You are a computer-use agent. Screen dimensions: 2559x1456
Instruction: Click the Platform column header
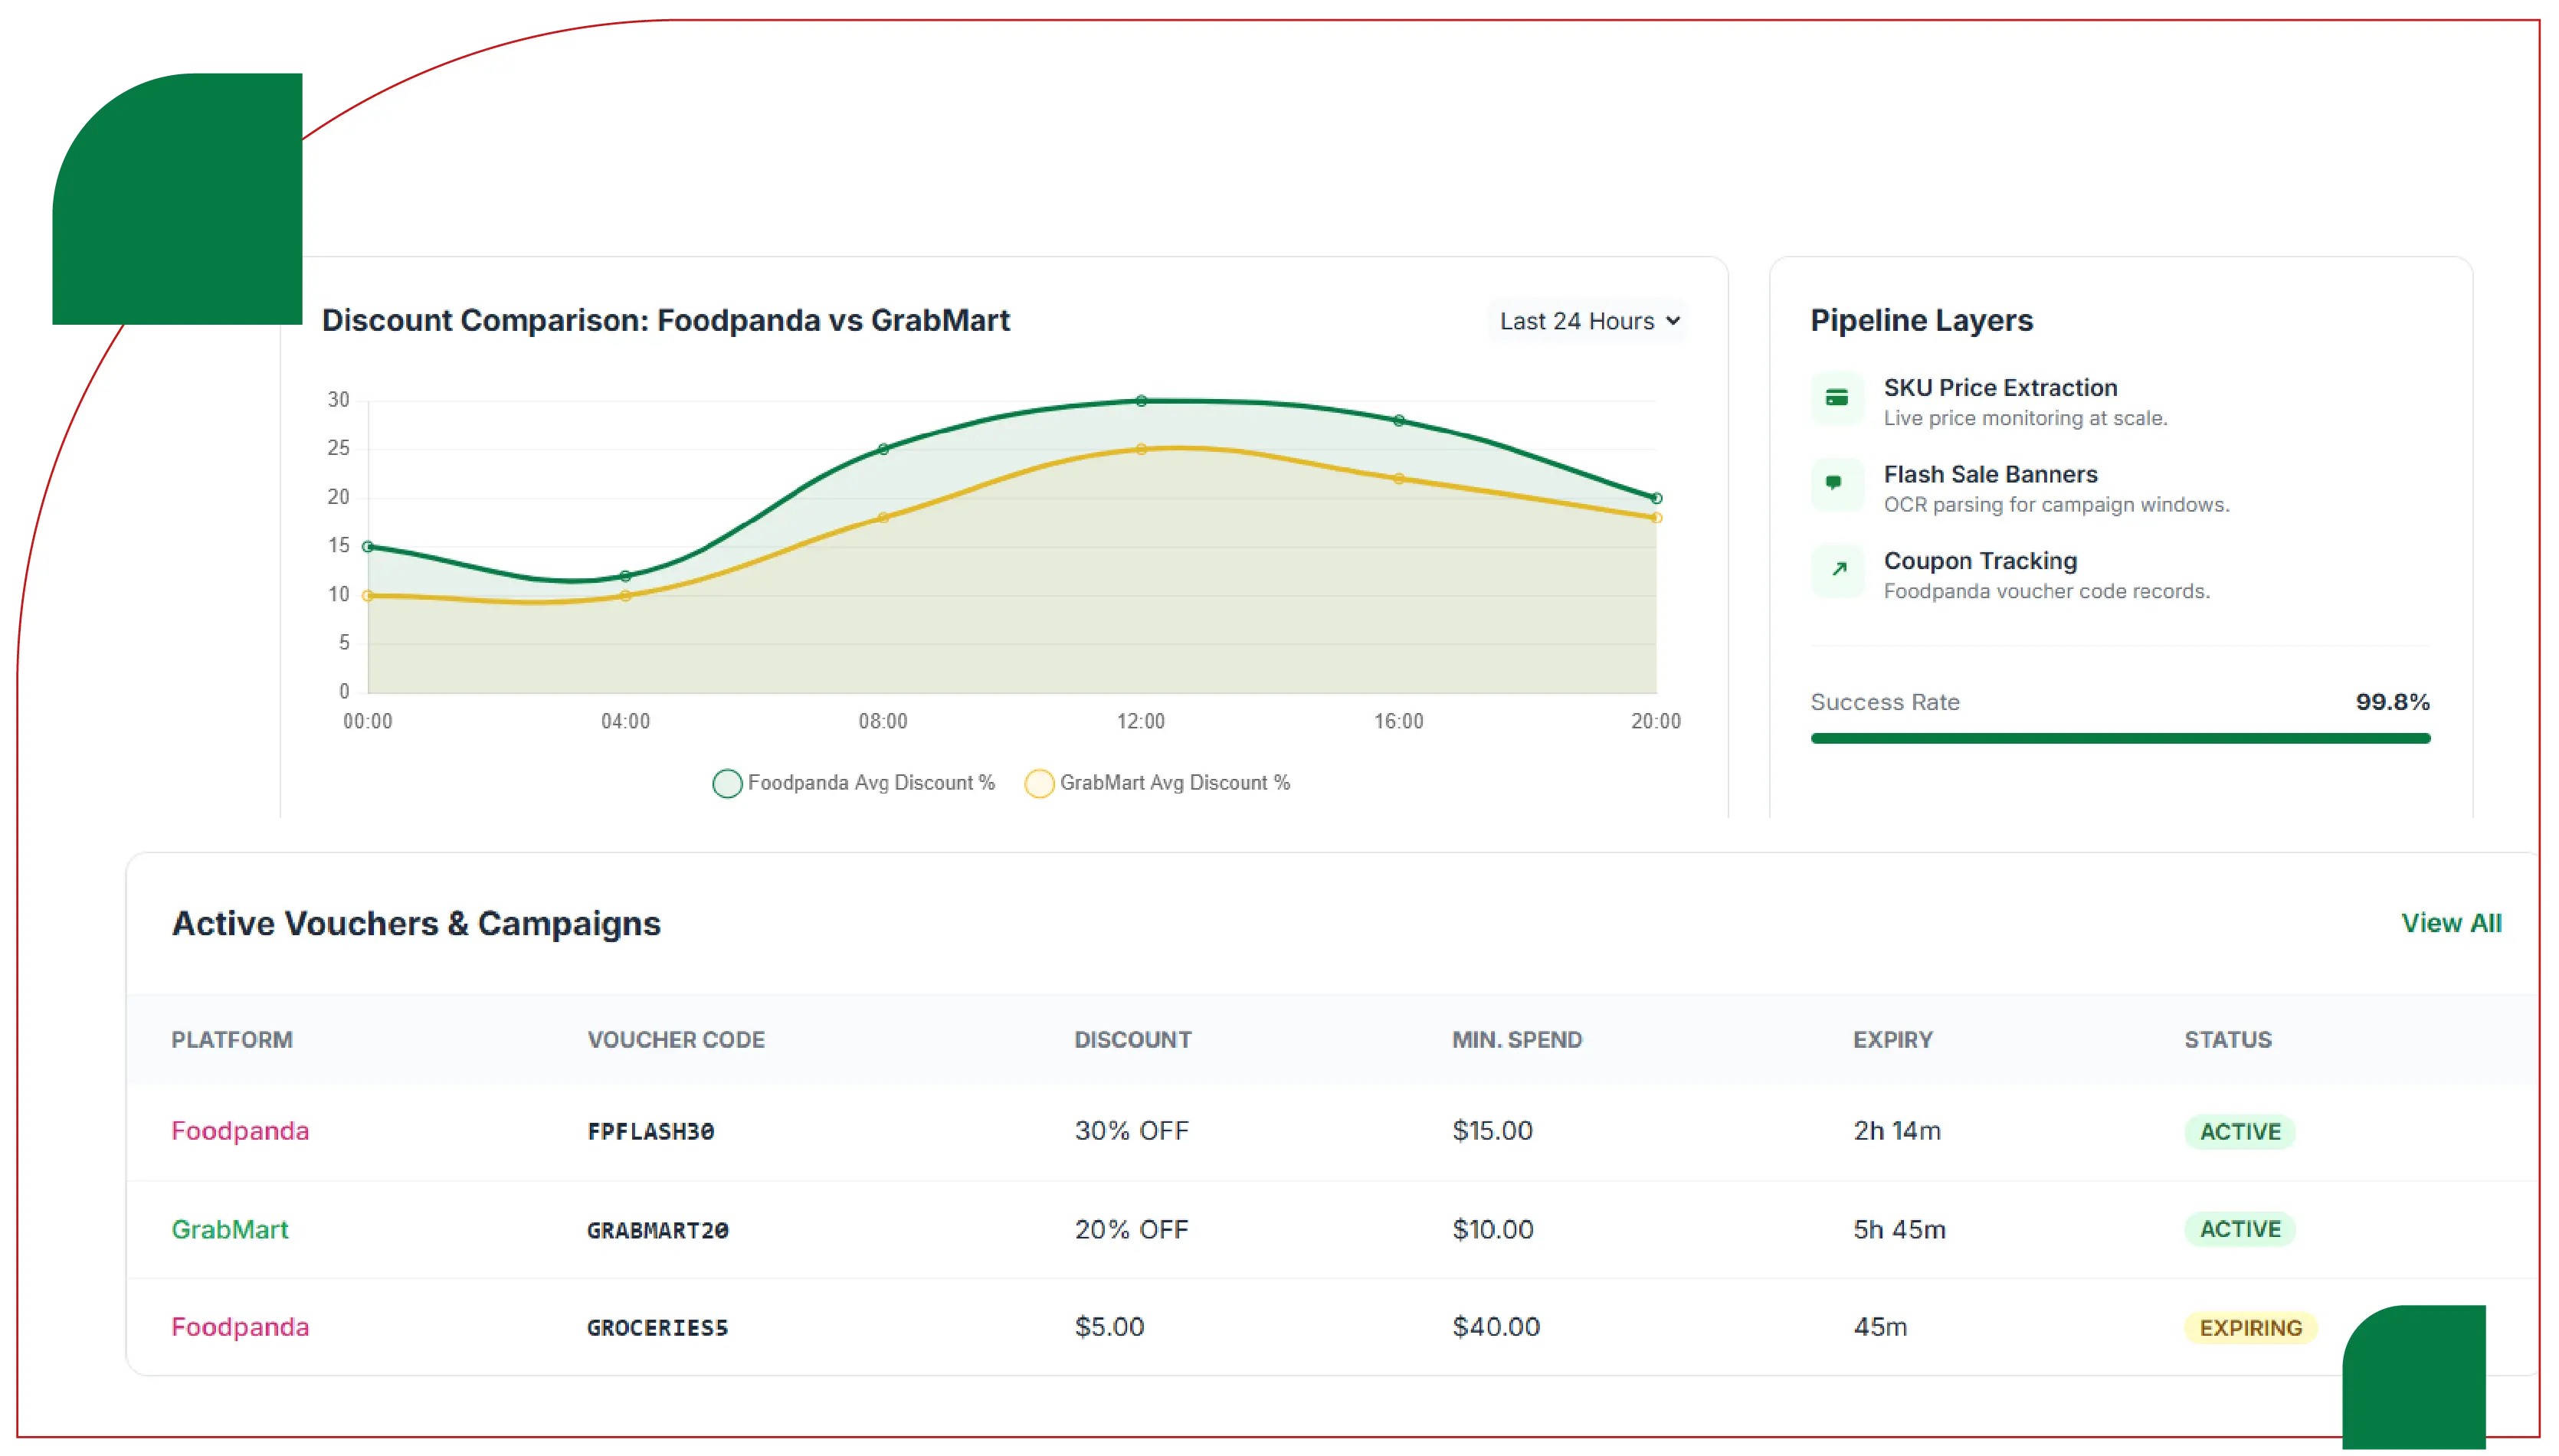[232, 1039]
